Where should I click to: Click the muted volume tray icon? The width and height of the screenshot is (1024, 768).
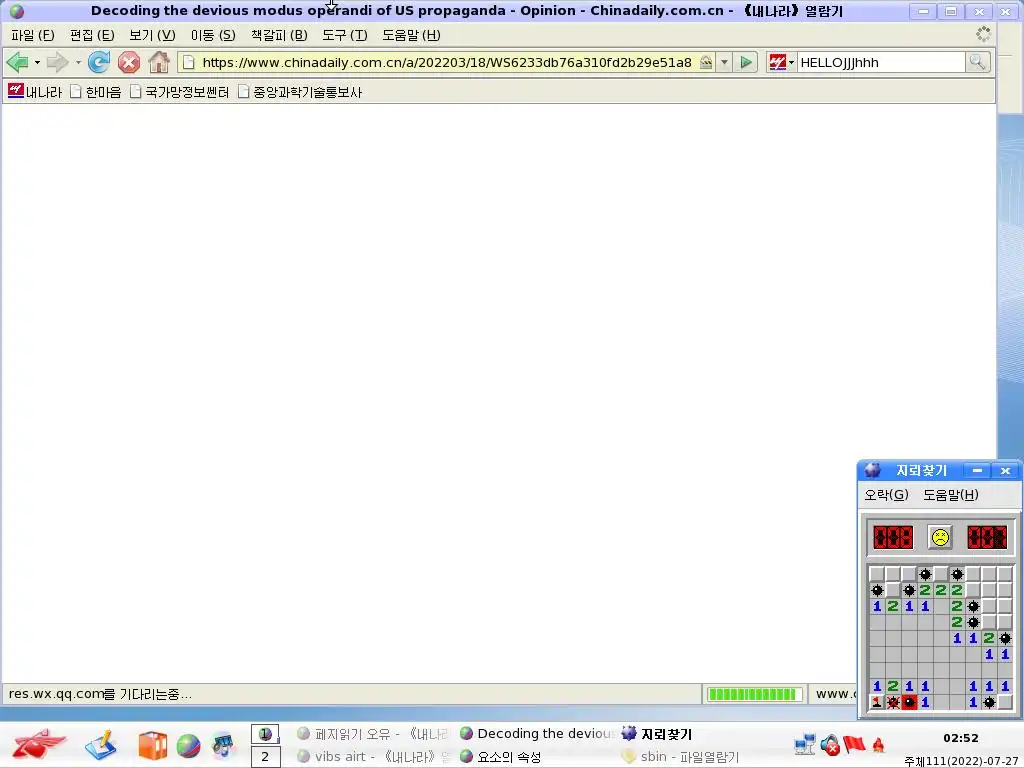(x=830, y=745)
